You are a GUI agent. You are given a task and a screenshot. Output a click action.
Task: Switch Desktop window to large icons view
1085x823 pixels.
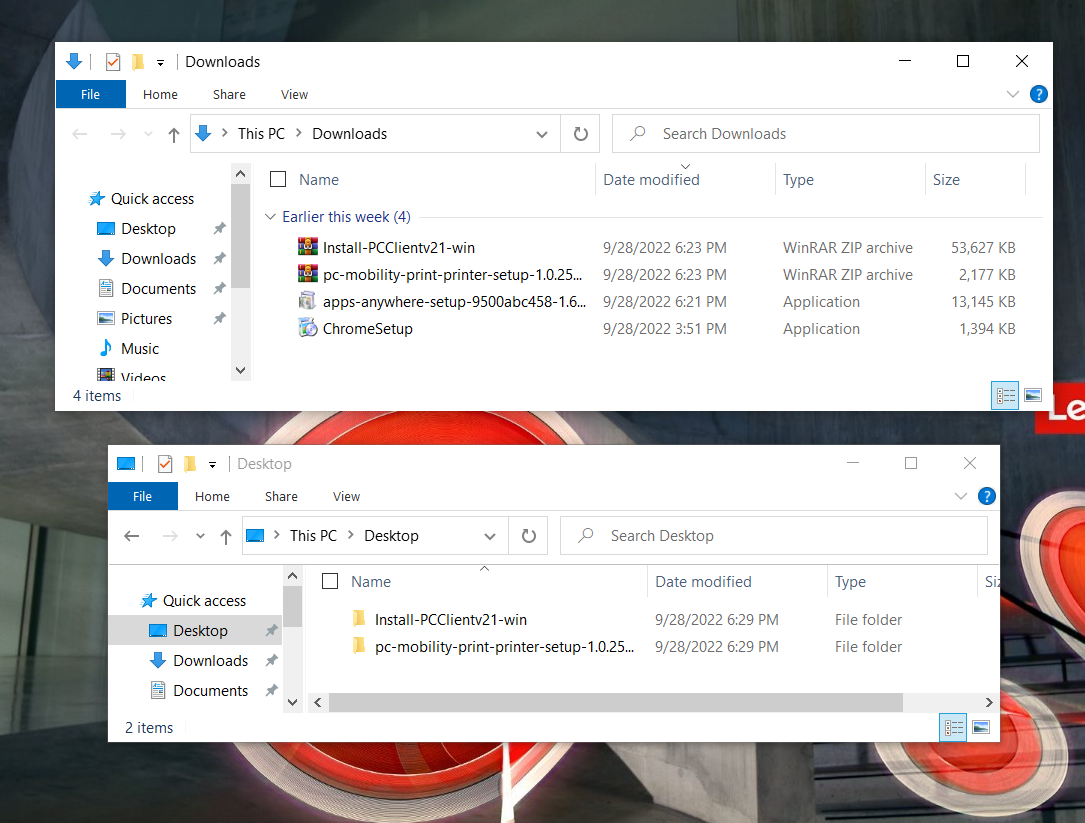click(981, 727)
